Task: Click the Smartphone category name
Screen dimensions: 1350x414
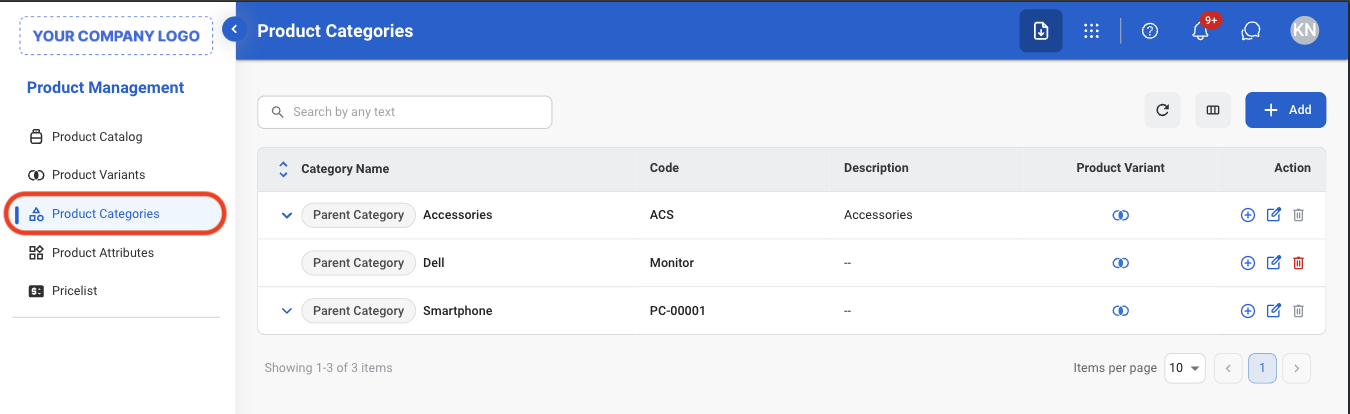Action: [458, 311]
